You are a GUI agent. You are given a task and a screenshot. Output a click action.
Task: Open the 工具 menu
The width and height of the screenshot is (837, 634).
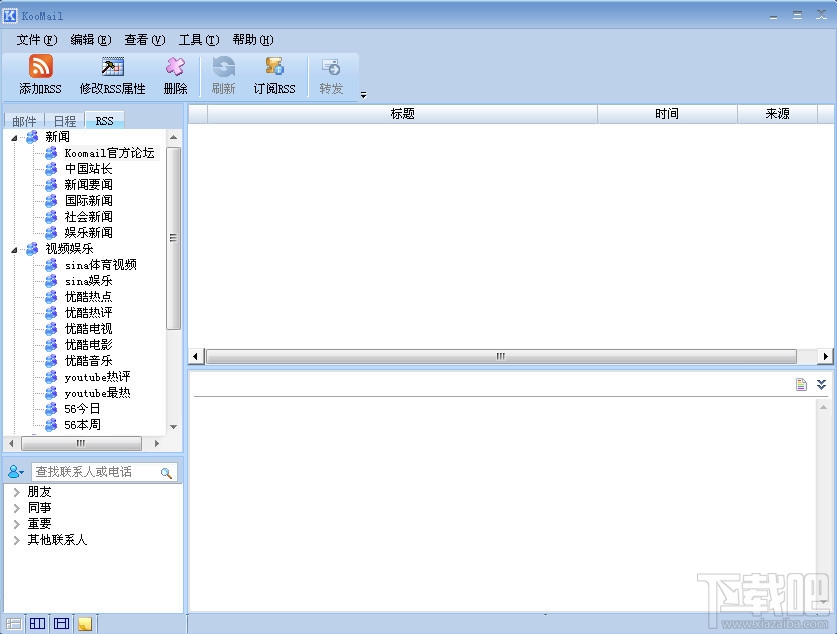point(197,40)
